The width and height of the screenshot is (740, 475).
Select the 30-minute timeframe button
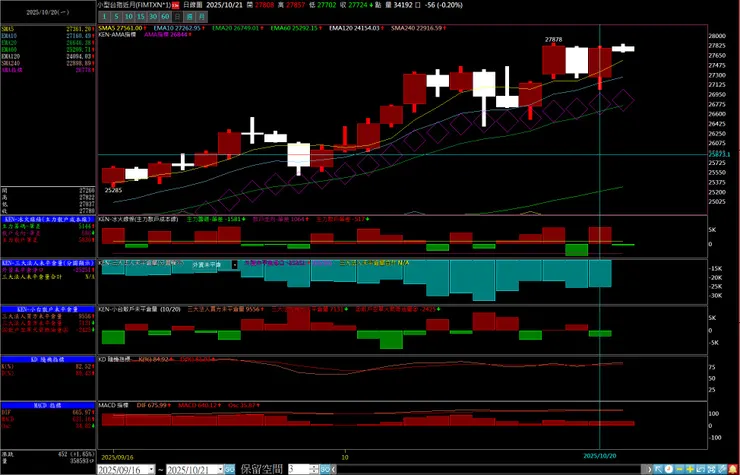pos(153,17)
